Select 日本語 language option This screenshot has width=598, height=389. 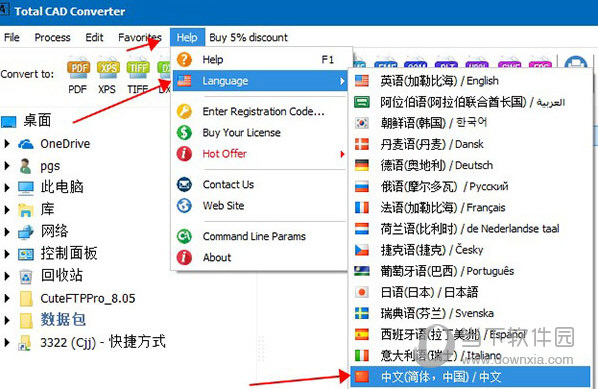[471, 292]
